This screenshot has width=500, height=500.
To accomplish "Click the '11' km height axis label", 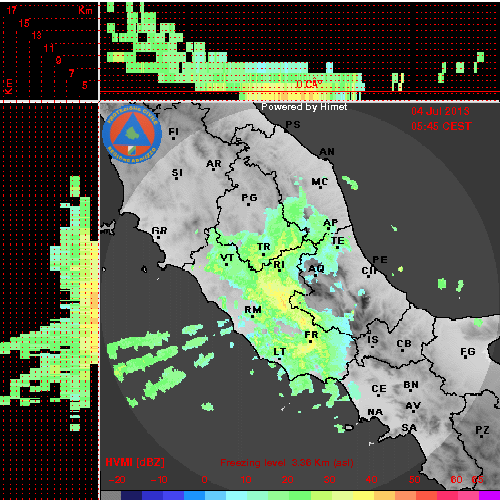I will (x=49, y=48).
